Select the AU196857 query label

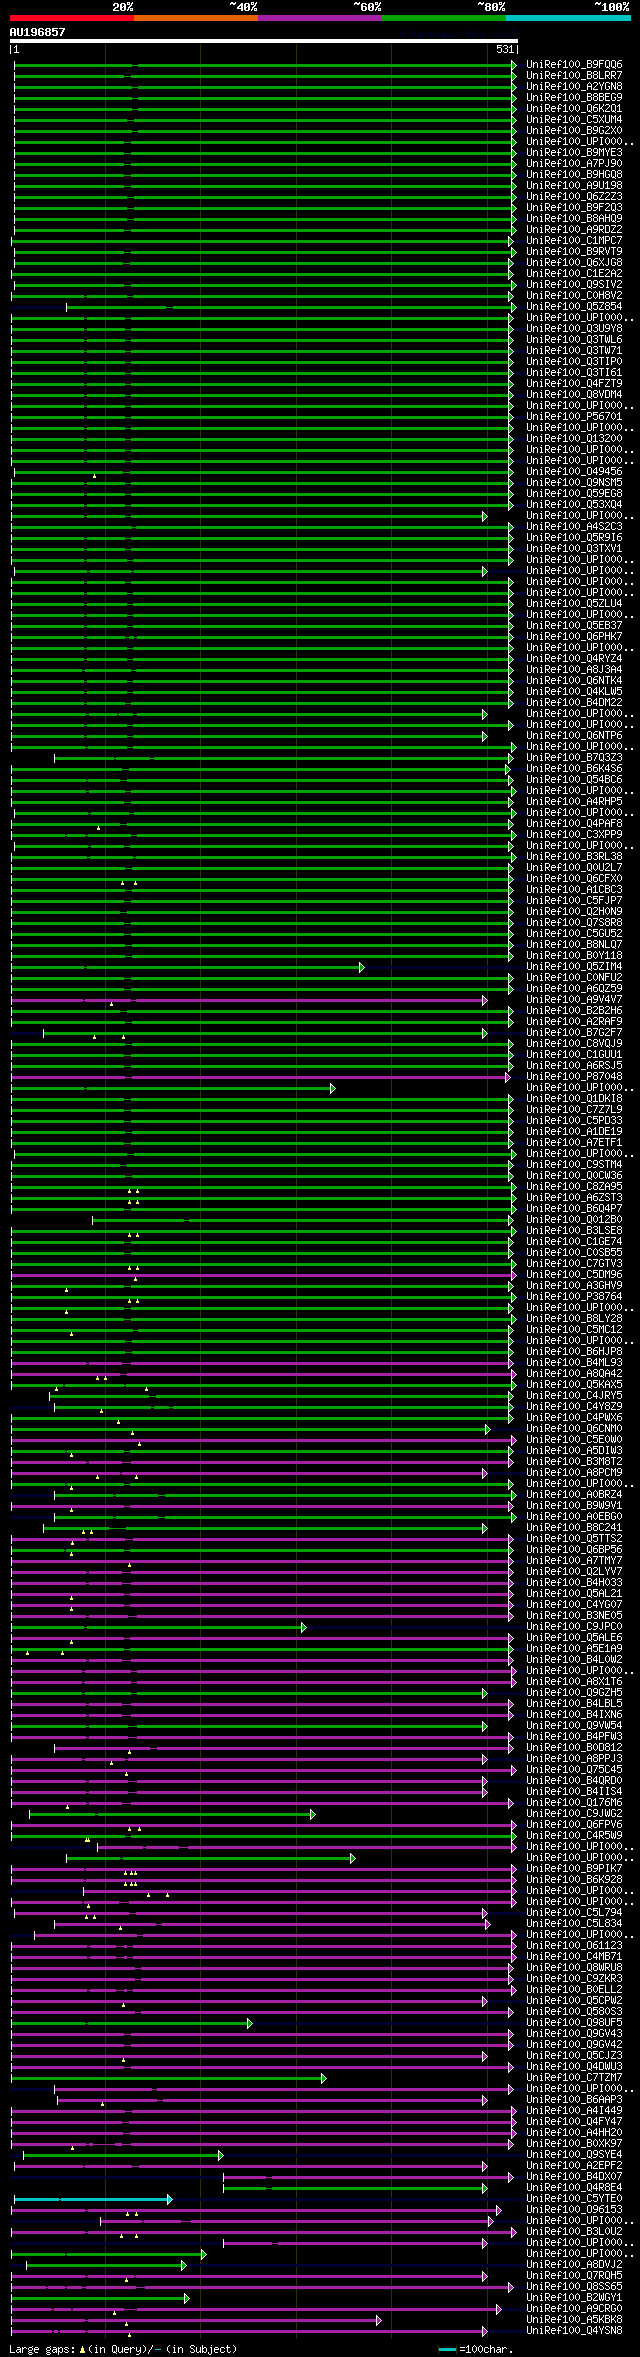[37, 32]
